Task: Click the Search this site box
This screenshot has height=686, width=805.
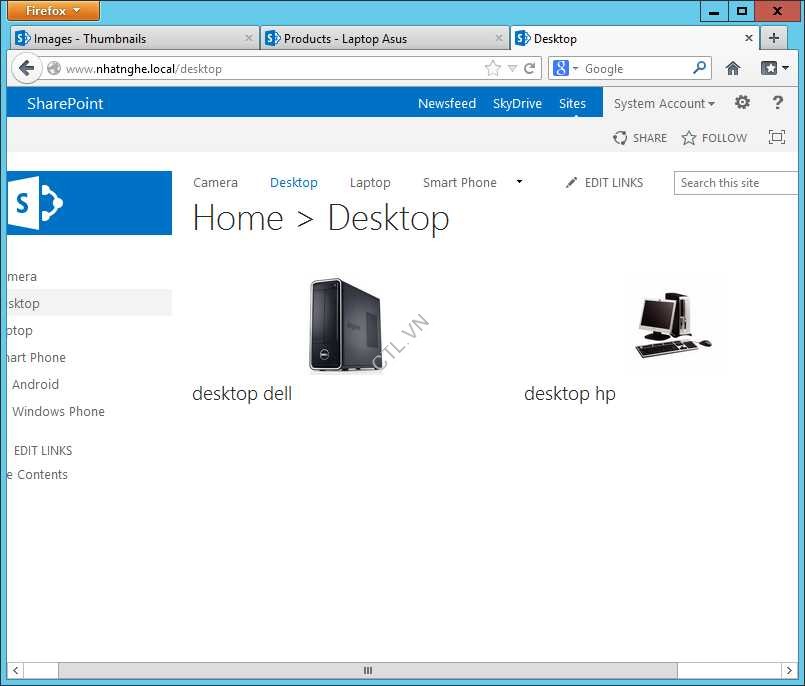Action: [x=735, y=183]
